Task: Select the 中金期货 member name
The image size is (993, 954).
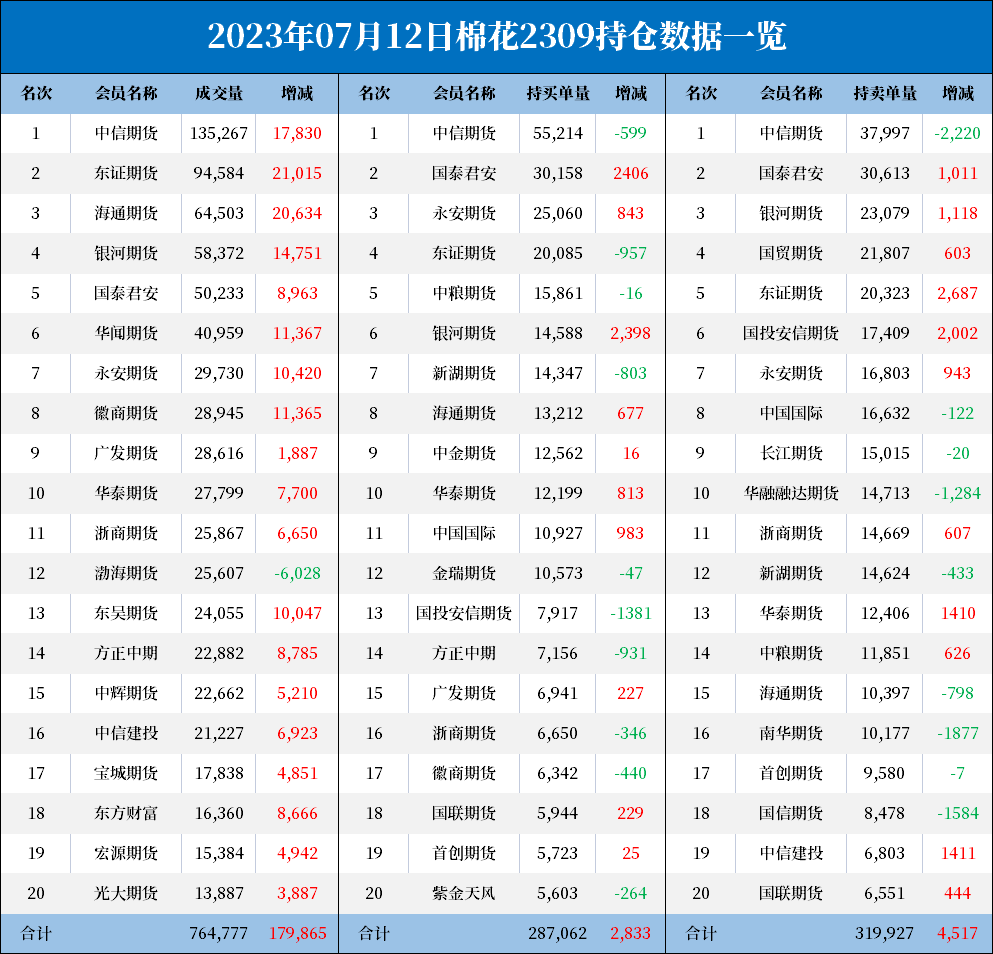Action: point(464,453)
